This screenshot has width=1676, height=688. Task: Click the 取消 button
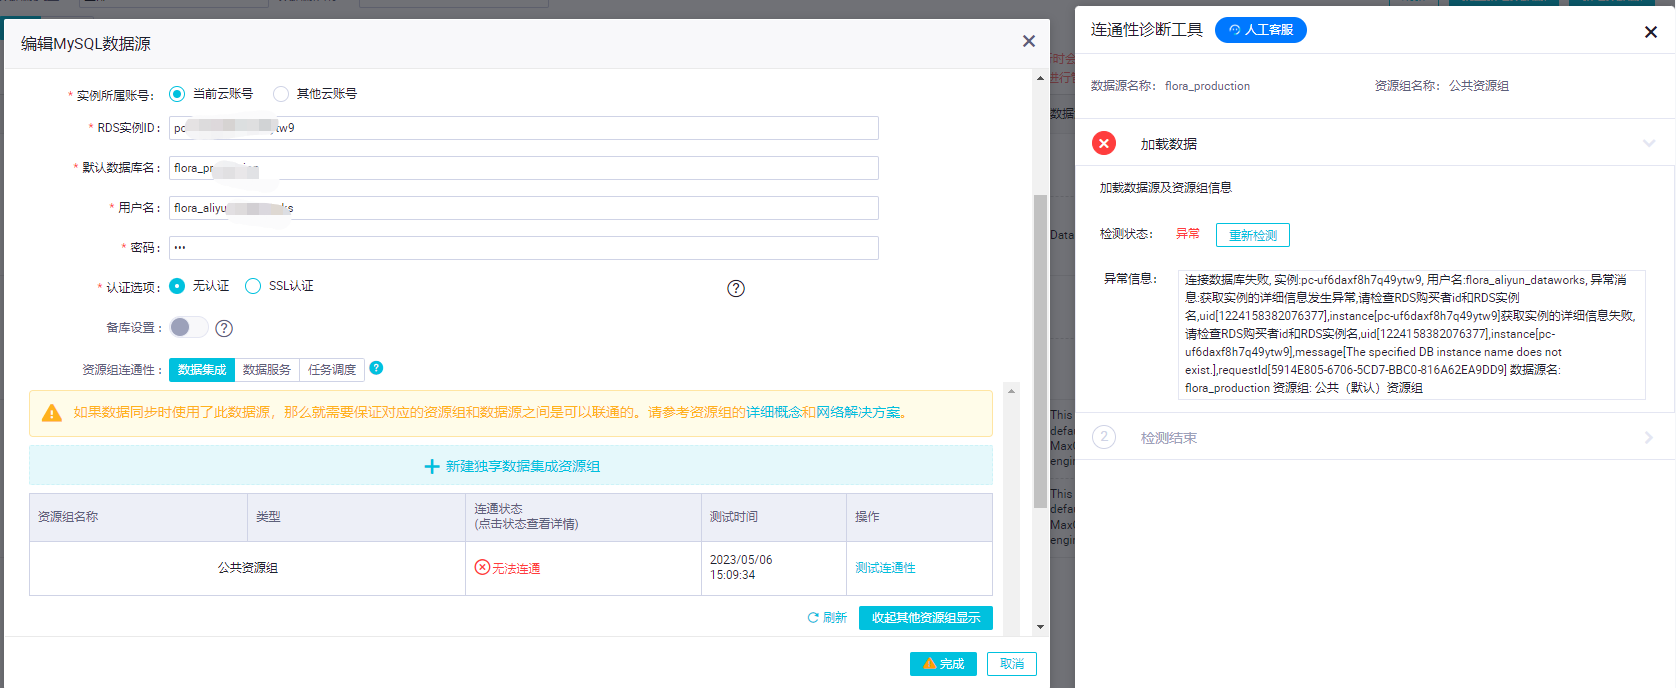tap(1012, 664)
